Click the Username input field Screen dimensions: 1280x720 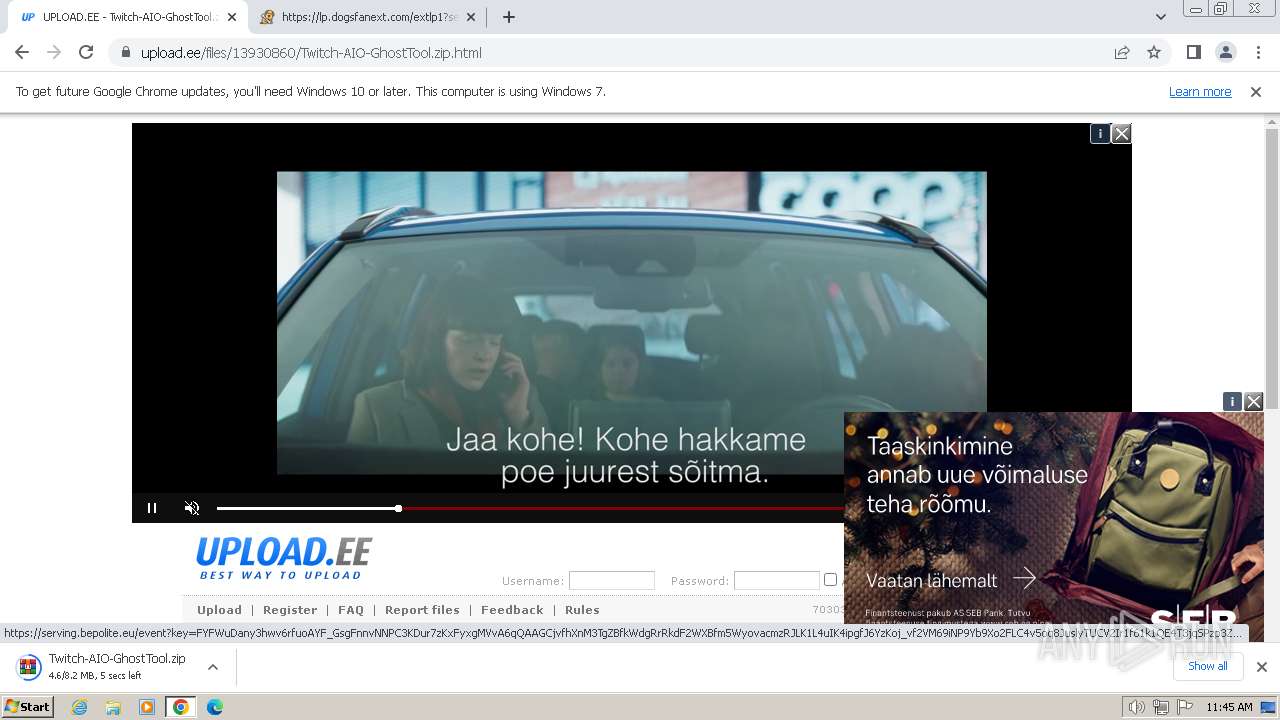pyautogui.click(x=611, y=580)
